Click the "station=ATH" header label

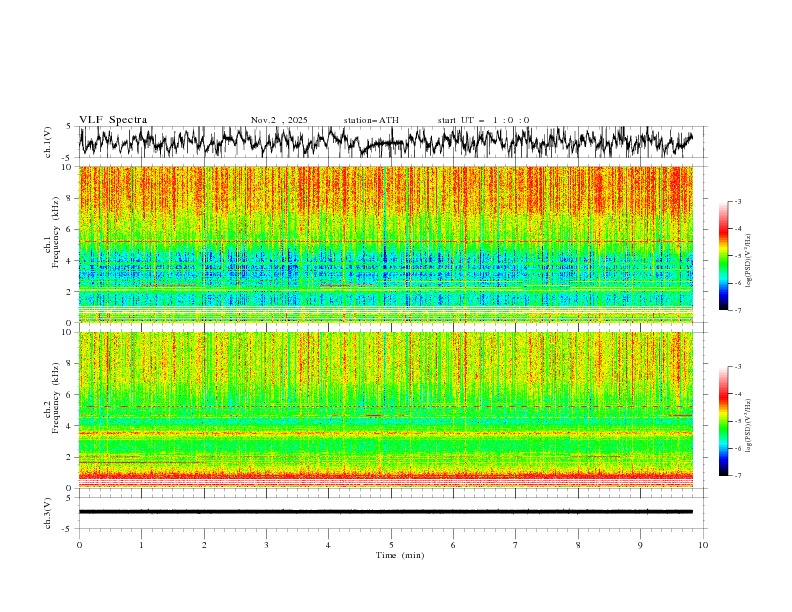(371, 120)
